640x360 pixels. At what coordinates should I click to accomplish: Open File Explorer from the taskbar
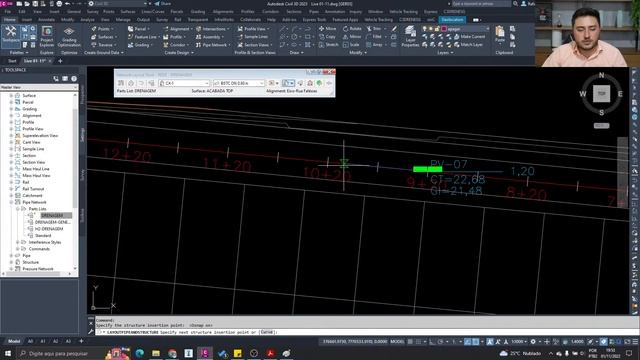[156, 353]
